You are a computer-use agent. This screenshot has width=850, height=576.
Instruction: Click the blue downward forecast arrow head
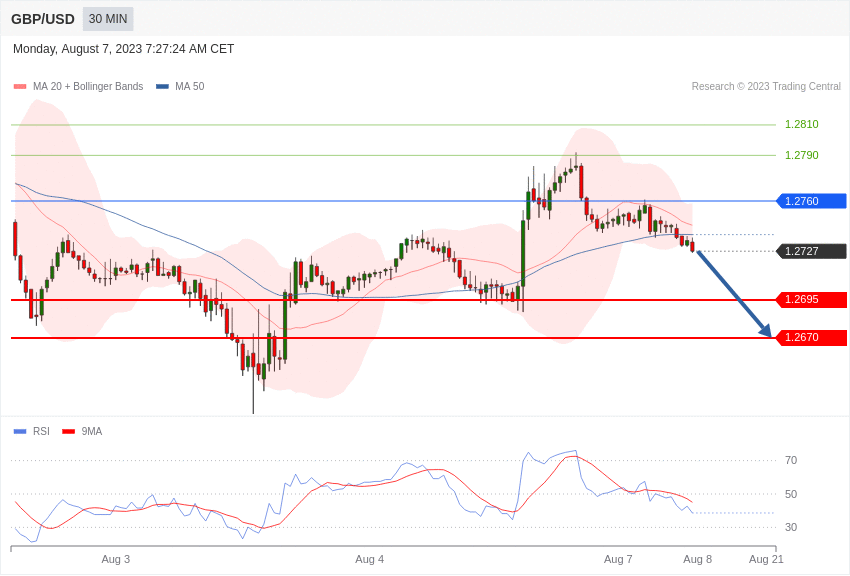[765, 330]
